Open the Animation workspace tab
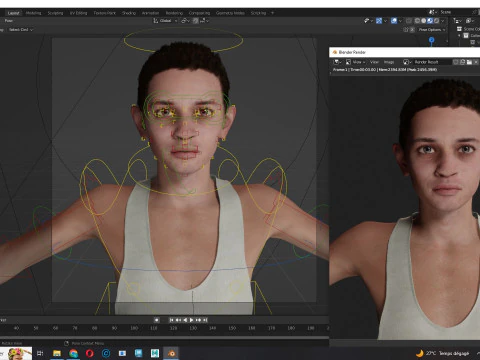The image size is (480, 360). click(x=150, y=13)
